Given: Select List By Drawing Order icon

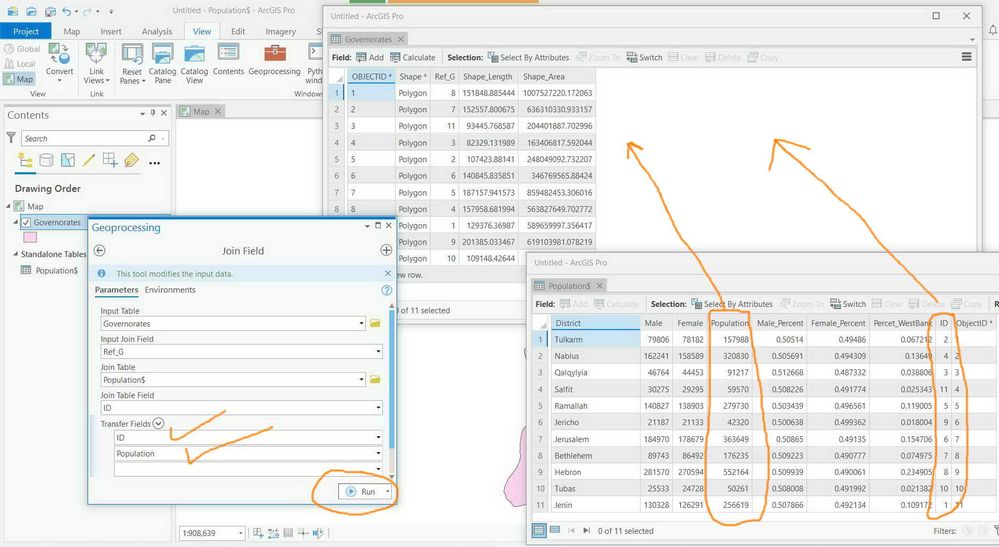Looking at the screenshot, I should 25,160.
